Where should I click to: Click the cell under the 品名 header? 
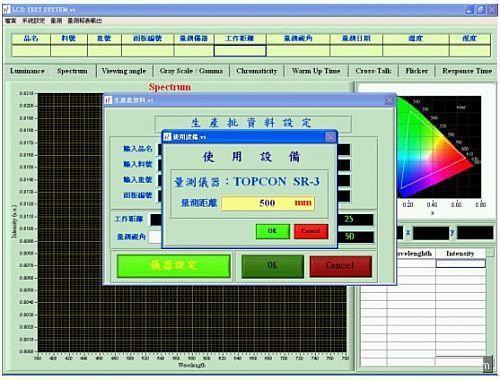[x=31, y=51]
